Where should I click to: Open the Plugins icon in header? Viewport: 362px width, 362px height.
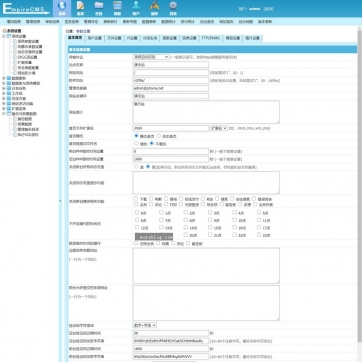click(x=154, y=8)
